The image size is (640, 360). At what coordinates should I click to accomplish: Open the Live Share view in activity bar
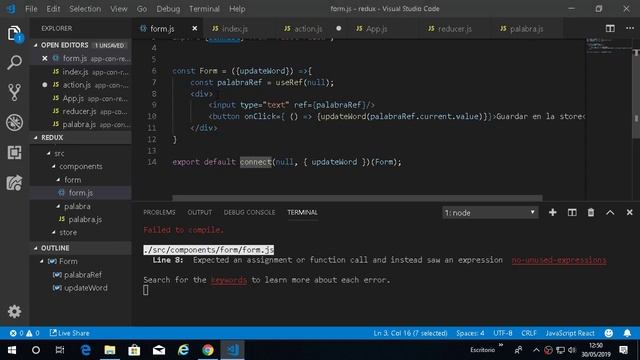coord(14,182)
